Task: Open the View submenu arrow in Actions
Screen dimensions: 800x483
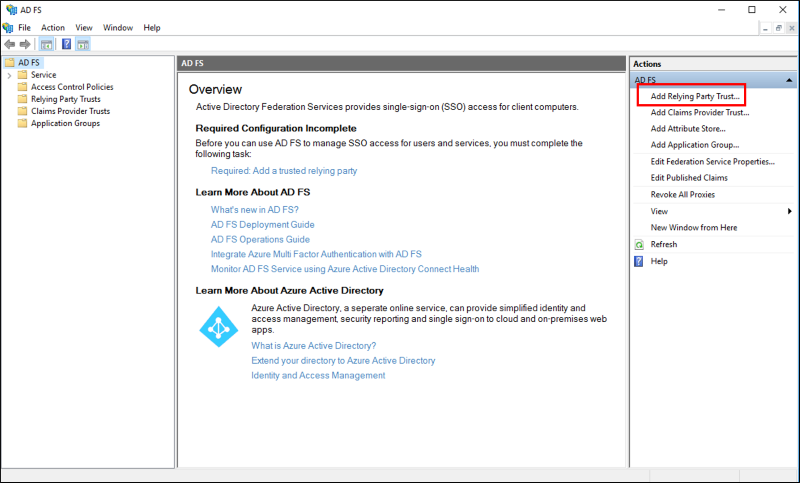Action: [789, 211]
